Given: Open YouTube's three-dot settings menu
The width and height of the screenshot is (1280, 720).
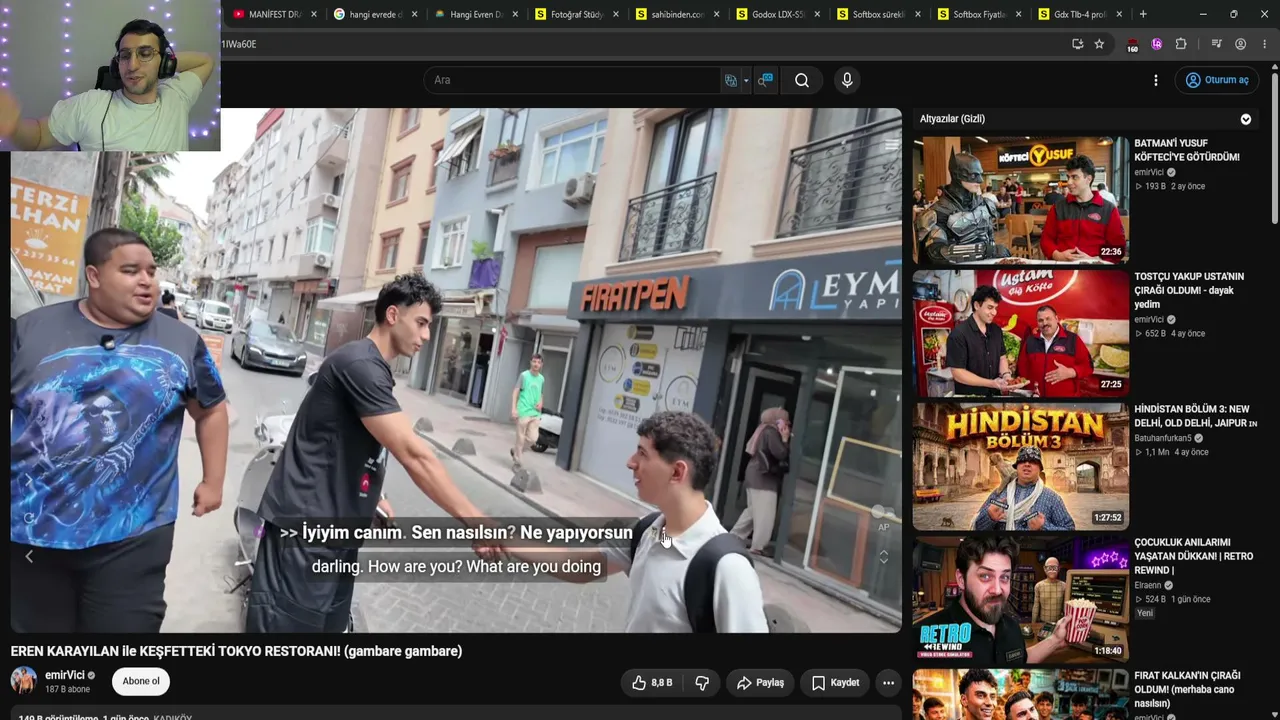Looking at the screenshot, I should click(x=1156, y=80).
